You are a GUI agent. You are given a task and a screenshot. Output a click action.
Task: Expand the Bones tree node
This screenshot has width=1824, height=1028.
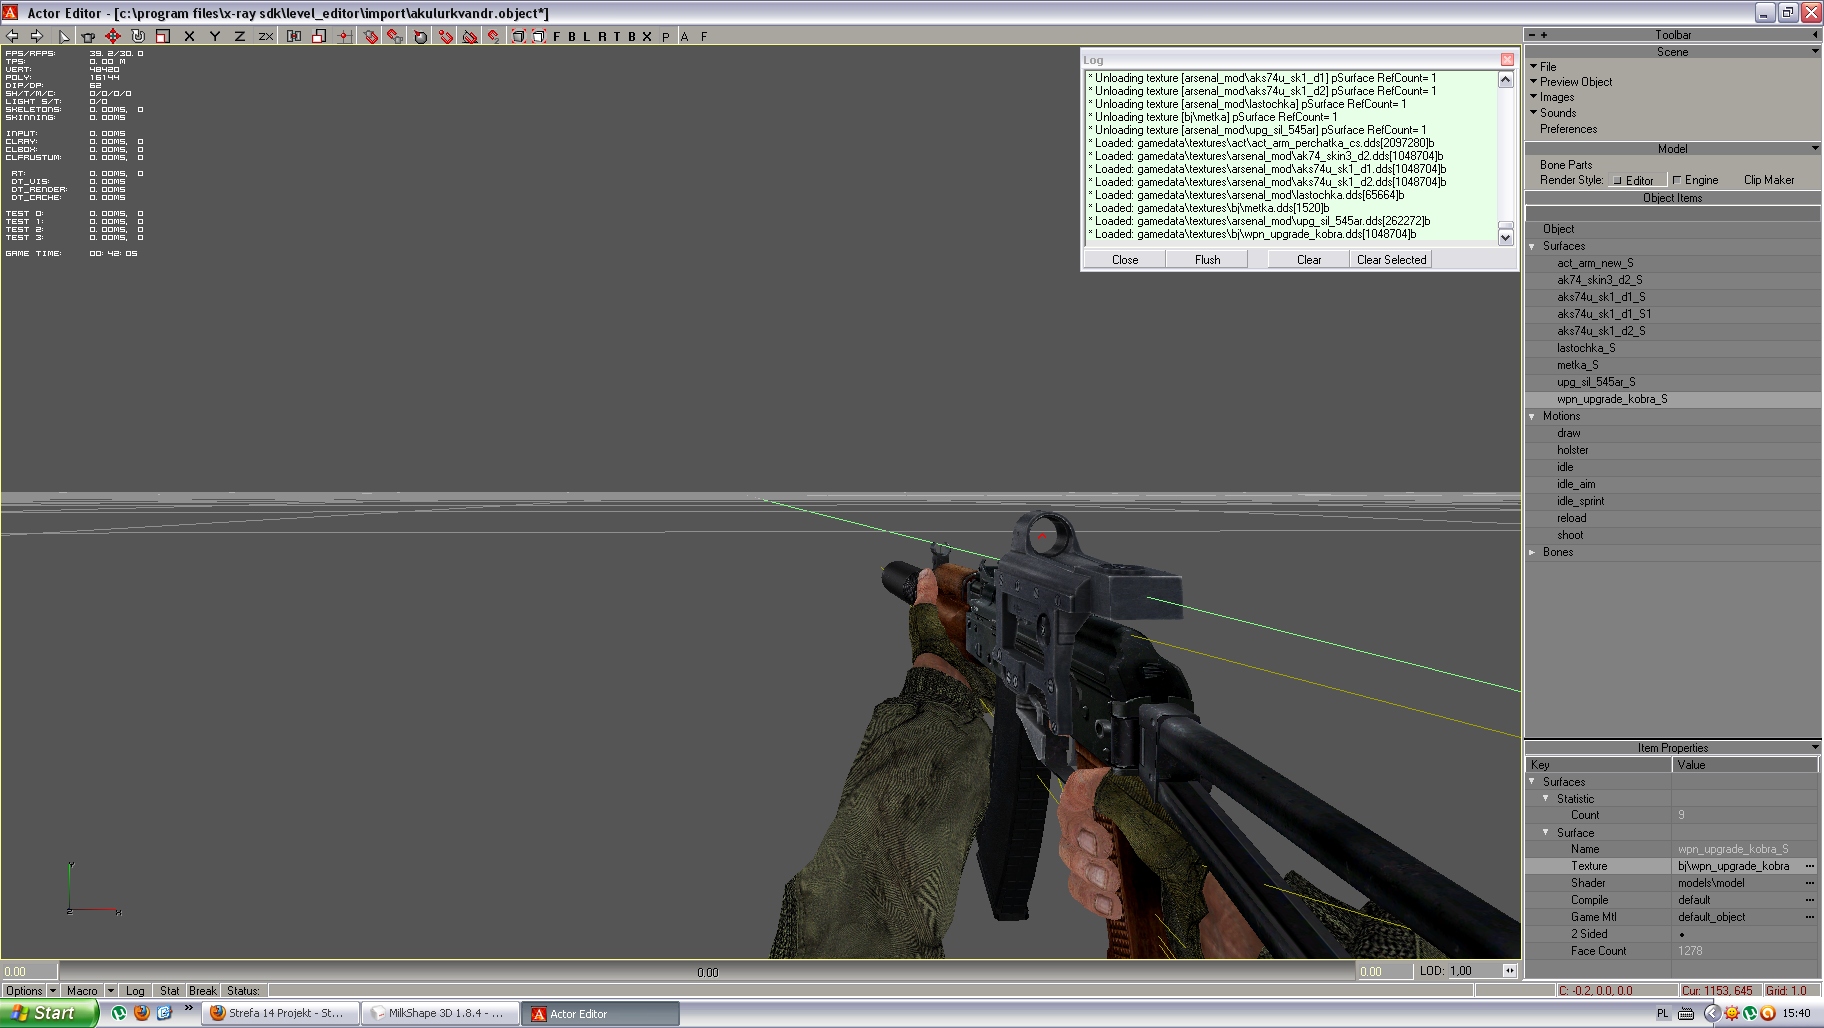coord(1532,552)
